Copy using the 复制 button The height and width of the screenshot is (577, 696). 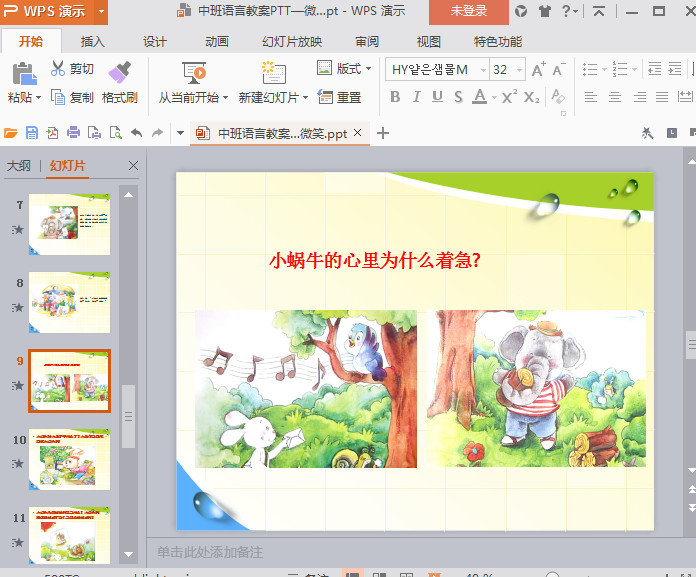(71, 97)
